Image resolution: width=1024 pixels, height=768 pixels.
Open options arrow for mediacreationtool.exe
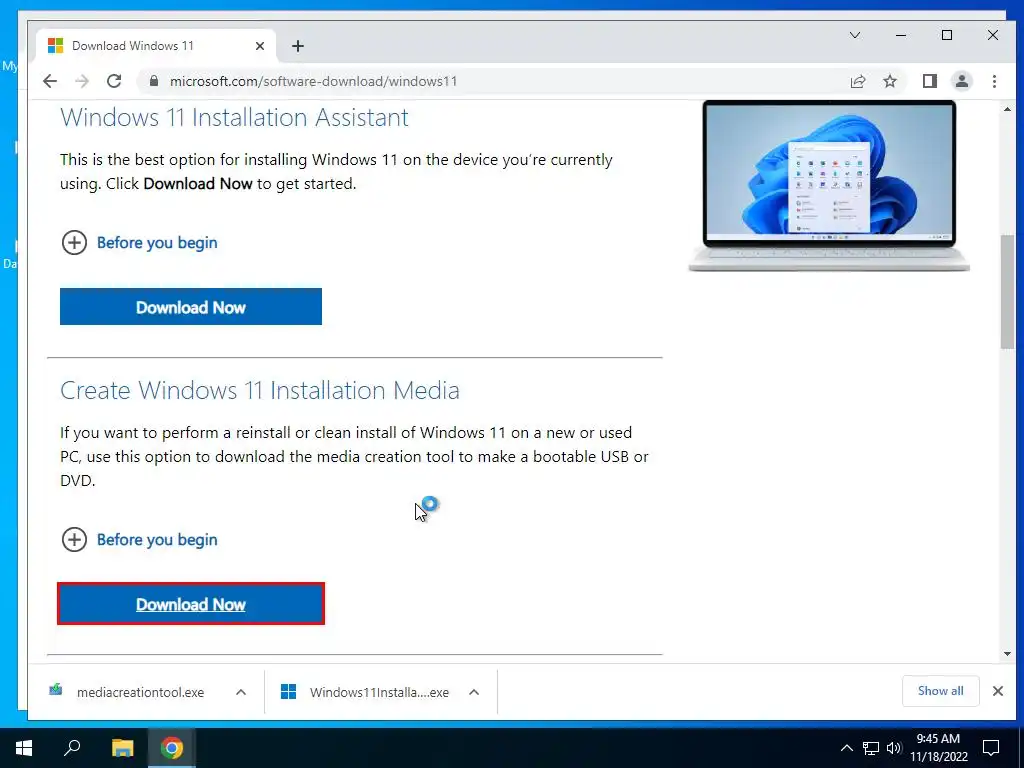pos(241,692)
